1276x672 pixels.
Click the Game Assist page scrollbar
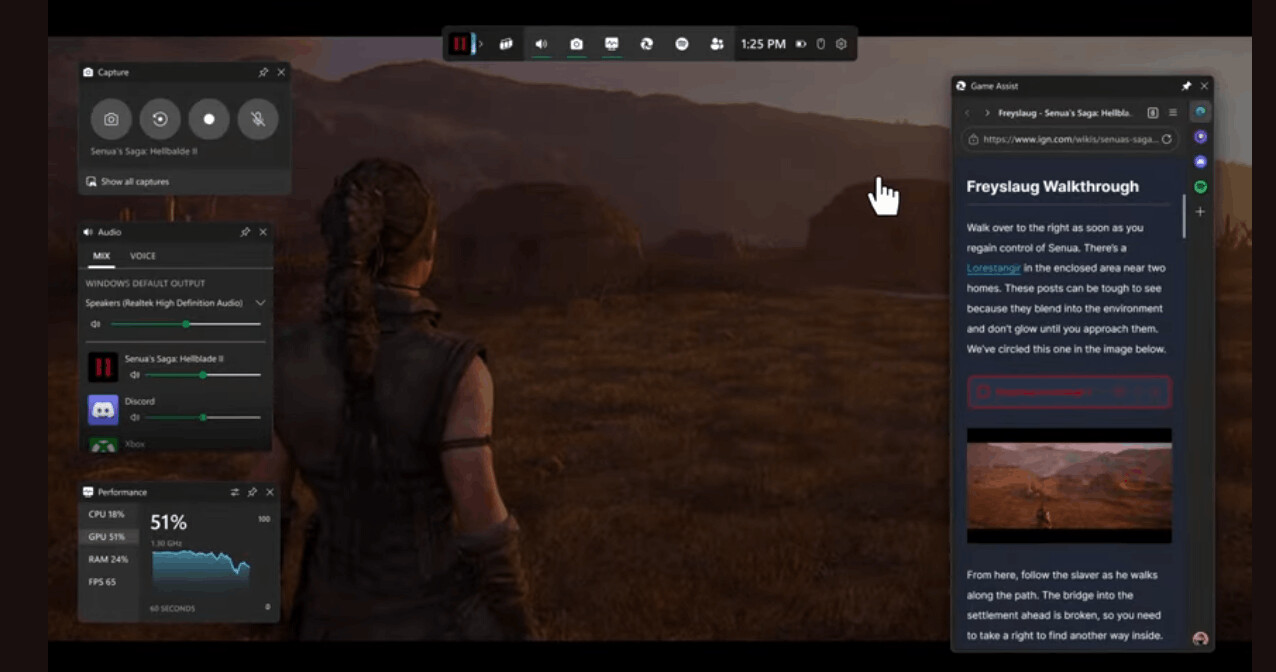coord(1184,217)
